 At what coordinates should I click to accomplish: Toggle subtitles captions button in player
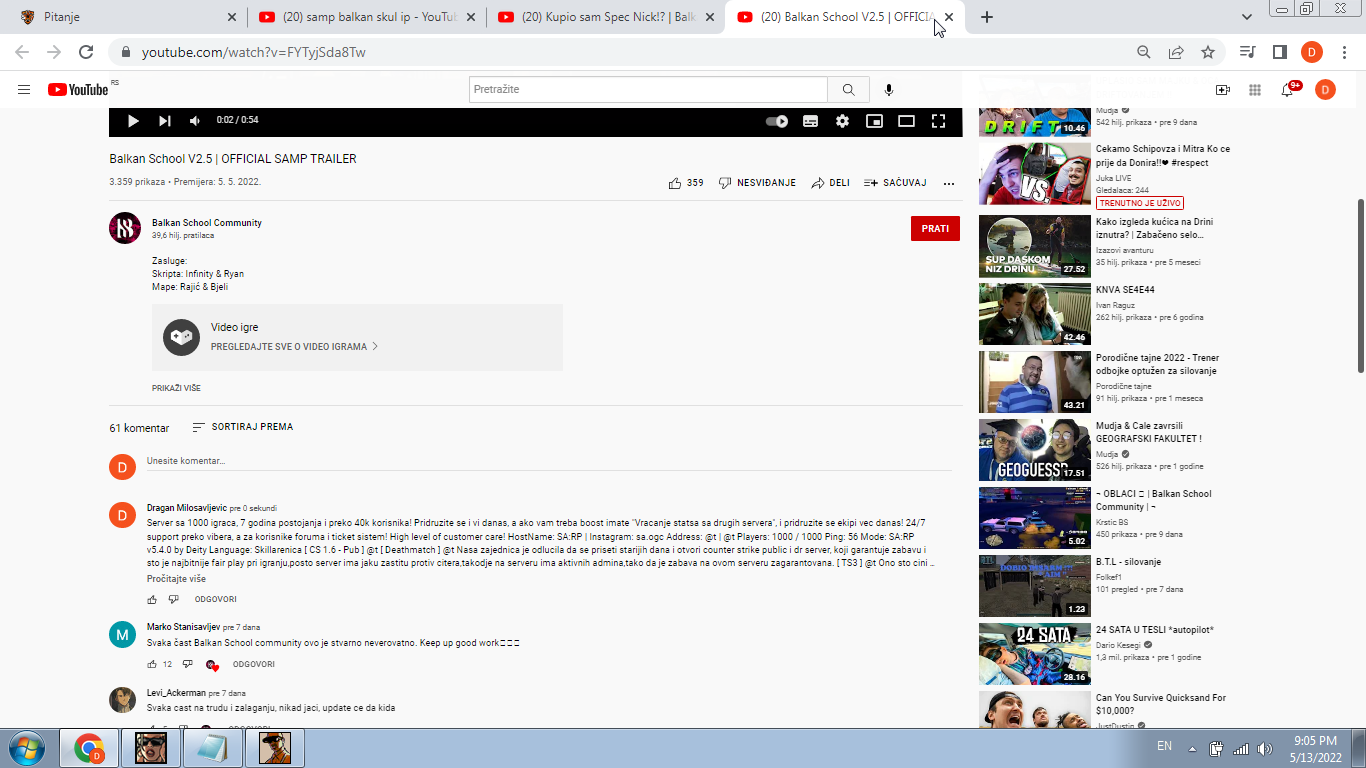point(810,121)
